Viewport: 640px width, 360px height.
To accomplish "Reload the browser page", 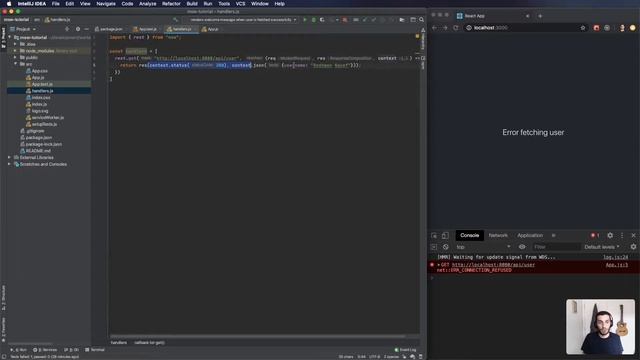I will [x=456, y=28].
